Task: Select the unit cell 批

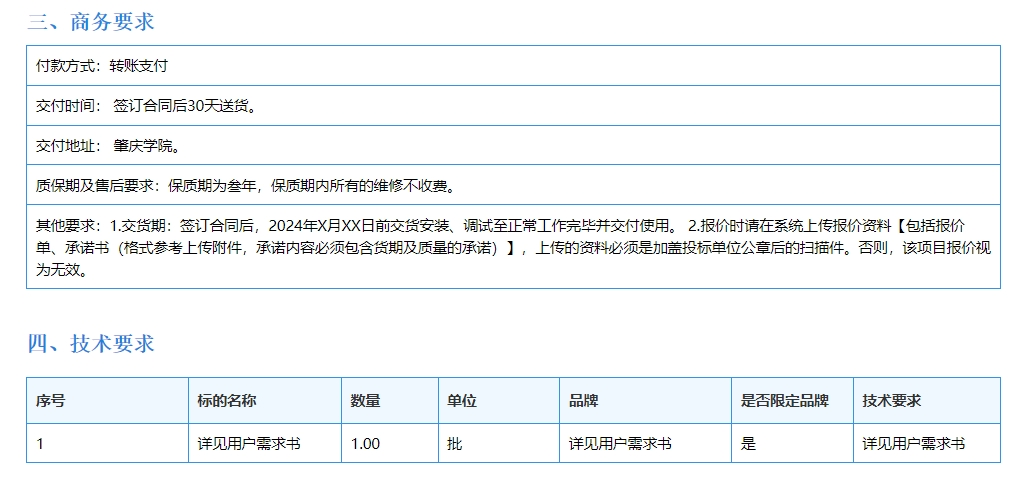Action: tap(455, 444)
